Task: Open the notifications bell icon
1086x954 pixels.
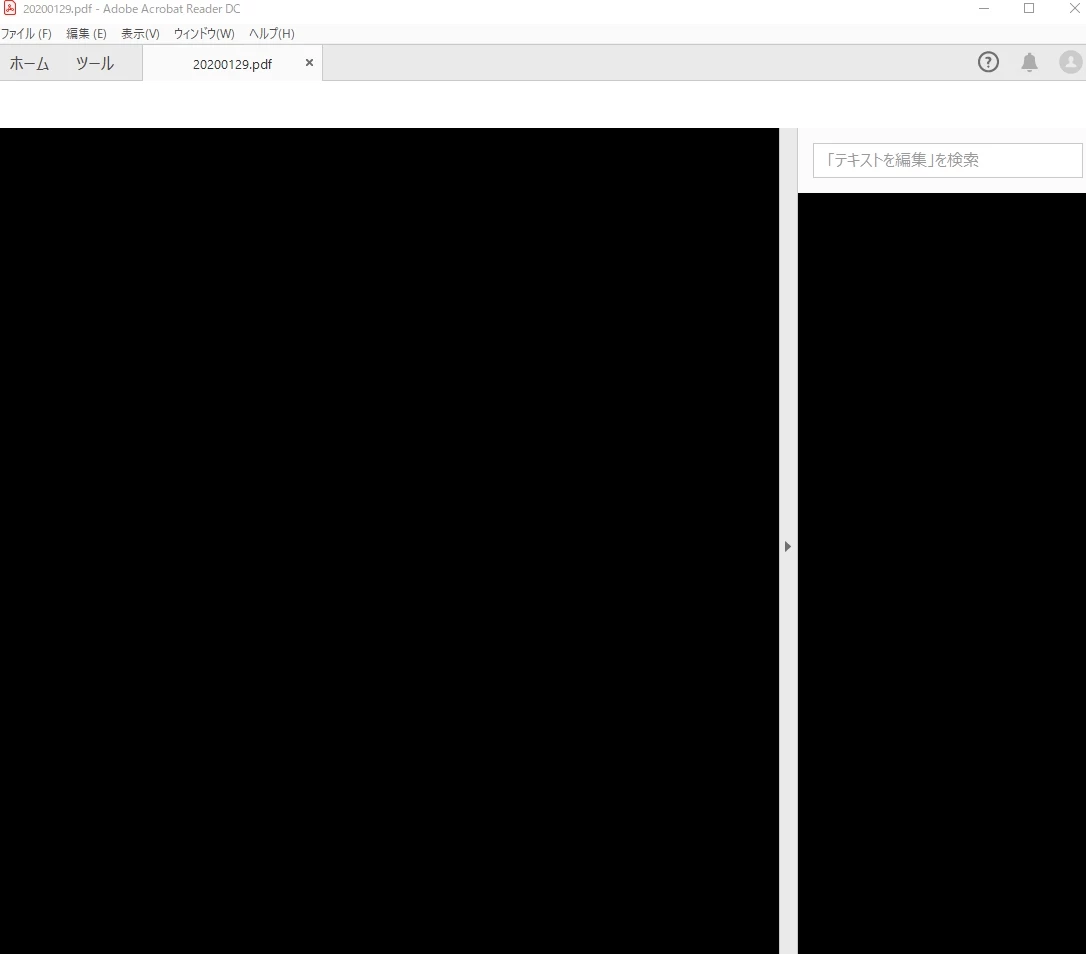Action: 1030,62
